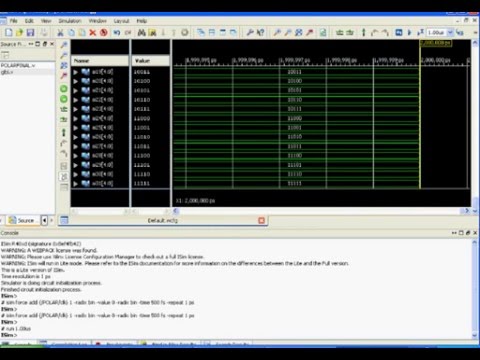Click the Step icon right of time dropdown

click(460, 32)
